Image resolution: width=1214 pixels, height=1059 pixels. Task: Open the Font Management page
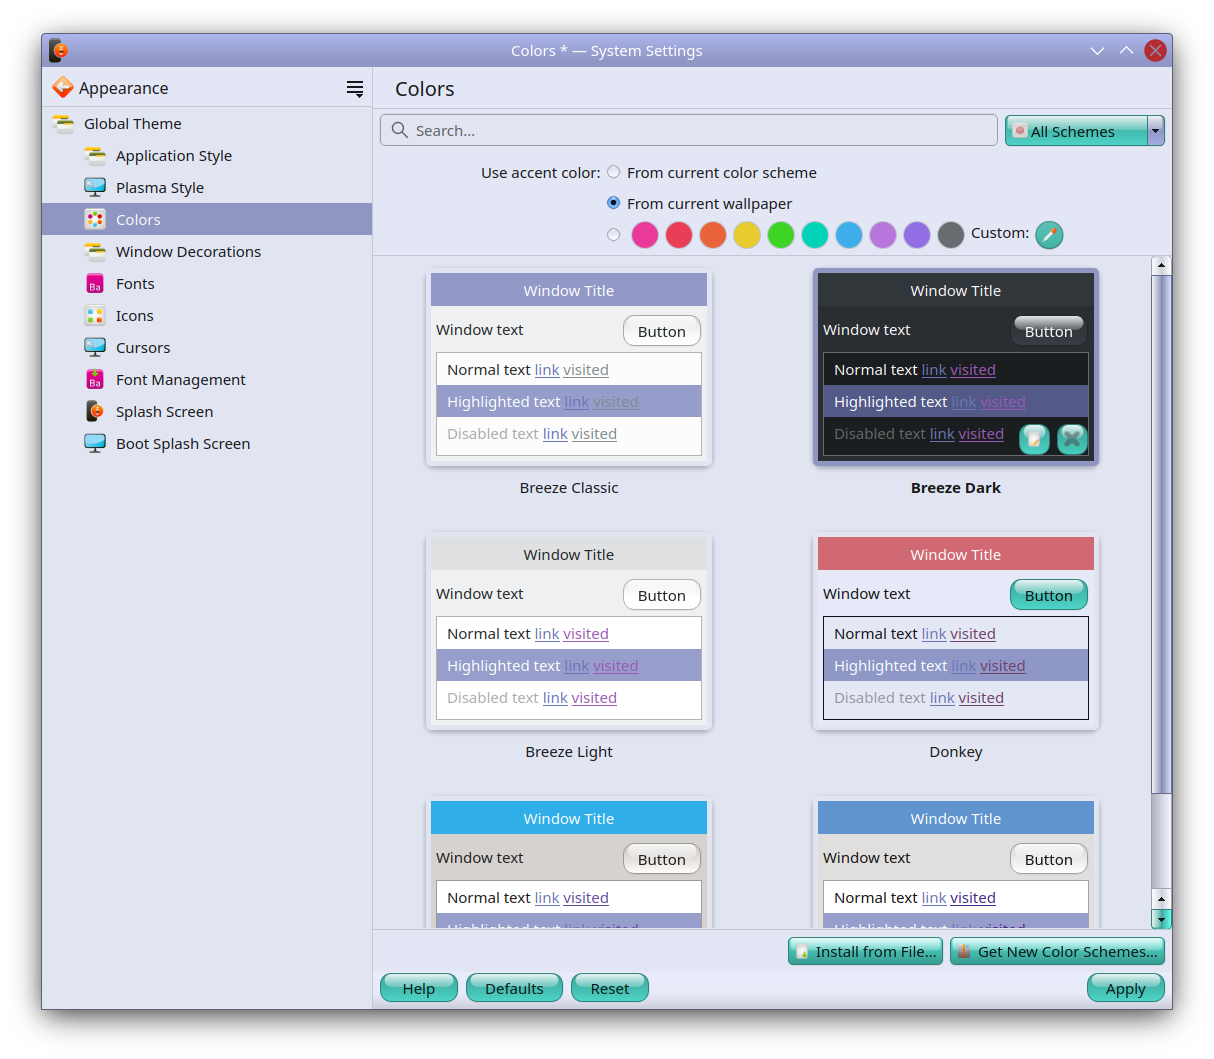(207, 380)
